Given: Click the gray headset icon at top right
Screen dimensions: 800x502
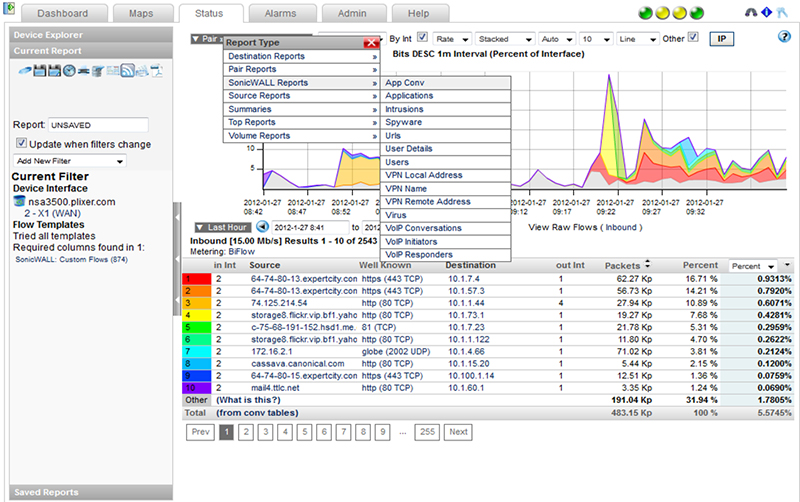Looking at the screenshot, I should pyautogui.click(x=751, y=12).
